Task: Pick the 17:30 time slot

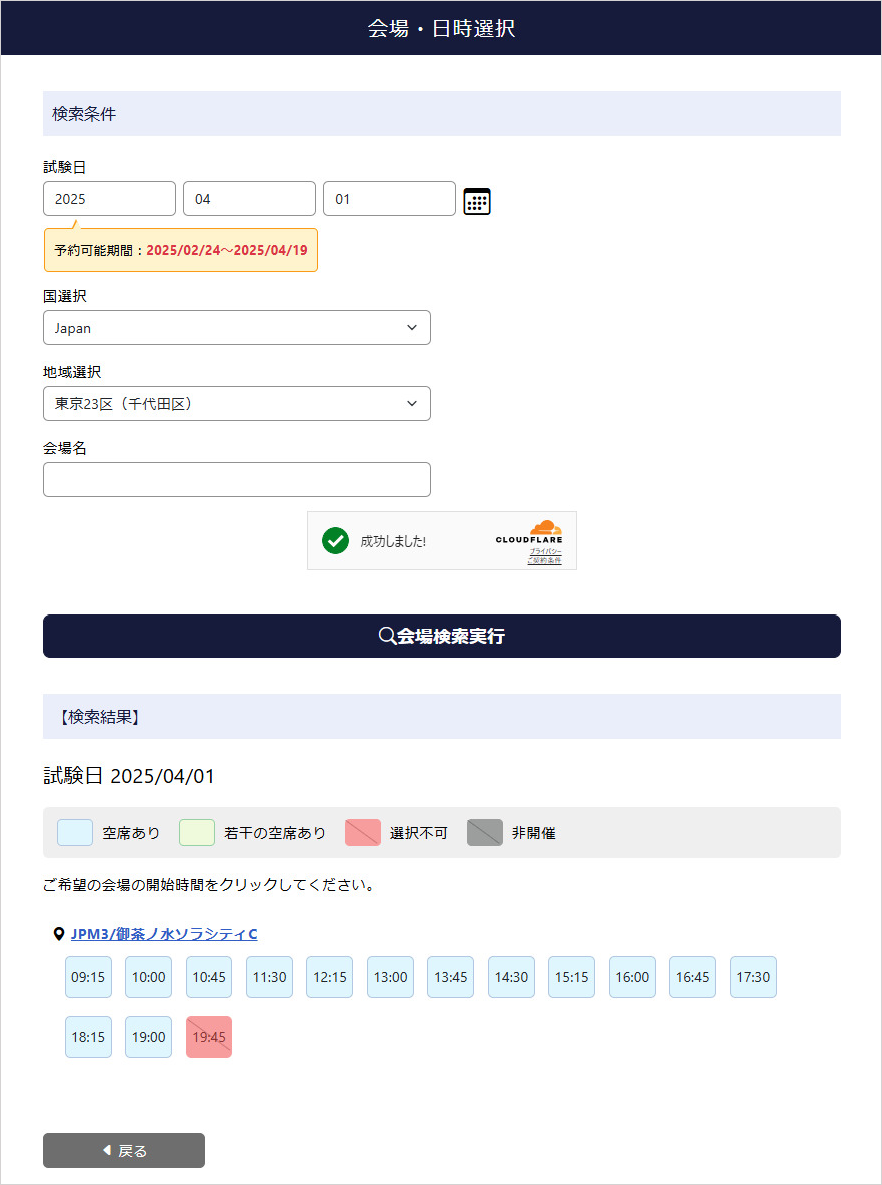Action: tap(753, 977)
